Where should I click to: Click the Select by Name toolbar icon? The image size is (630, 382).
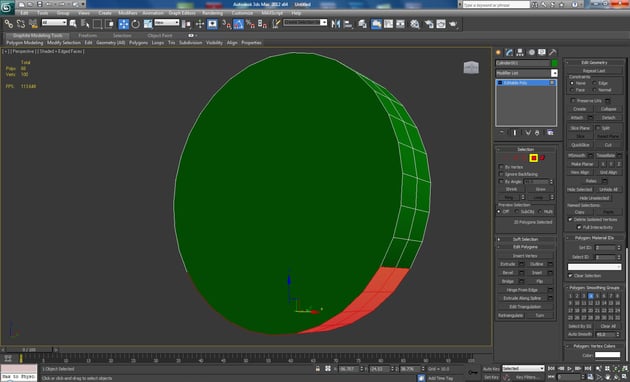pyautogui.click(x=85, y=25)
